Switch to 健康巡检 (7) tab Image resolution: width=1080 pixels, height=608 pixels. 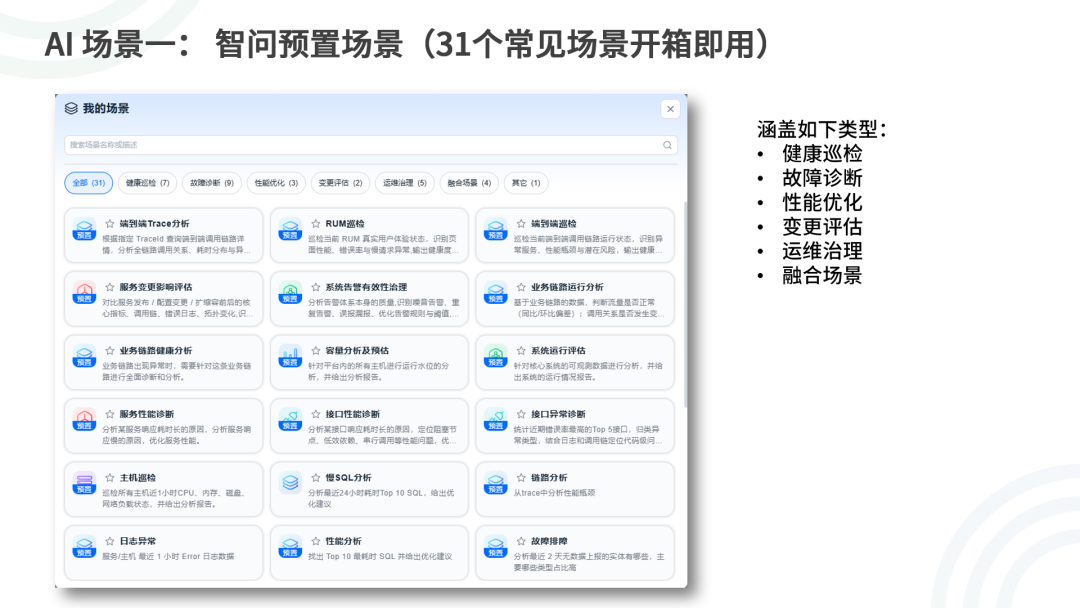click(x=147, y=182)
